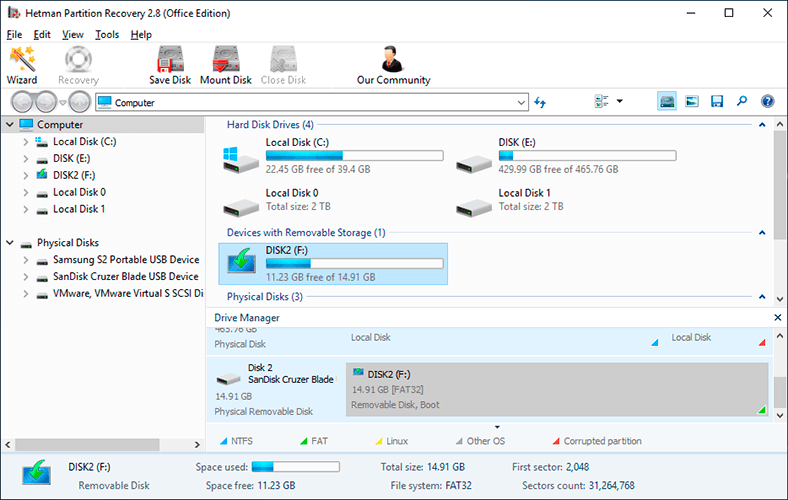Click the Corrupted partition legend entry
The width and height of the screenshot is (788, 500).
pyautogui.click(x=597, y=441)
